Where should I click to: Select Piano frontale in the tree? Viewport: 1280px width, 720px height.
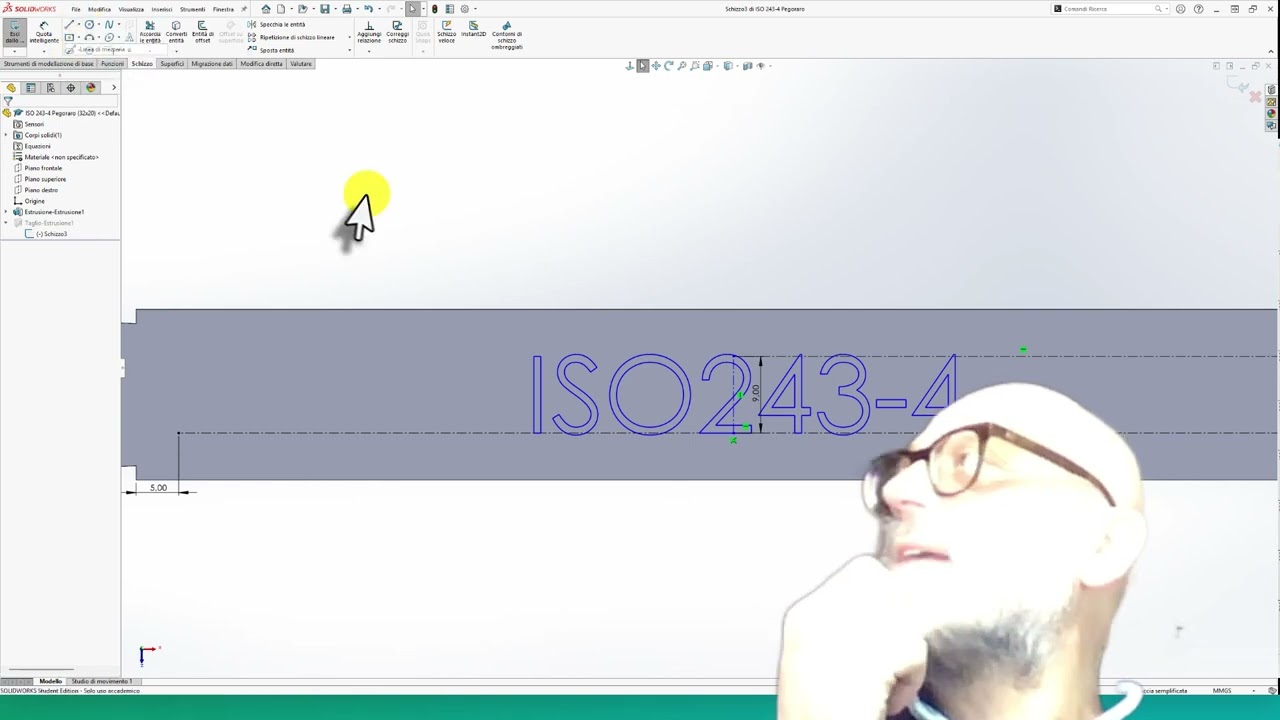click(x=43, y=168)
